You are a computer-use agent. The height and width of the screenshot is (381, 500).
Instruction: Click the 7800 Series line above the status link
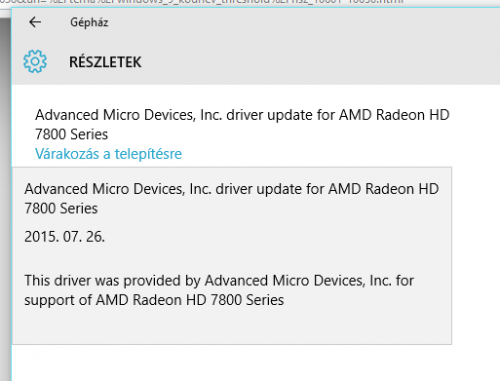pos(72,134)
